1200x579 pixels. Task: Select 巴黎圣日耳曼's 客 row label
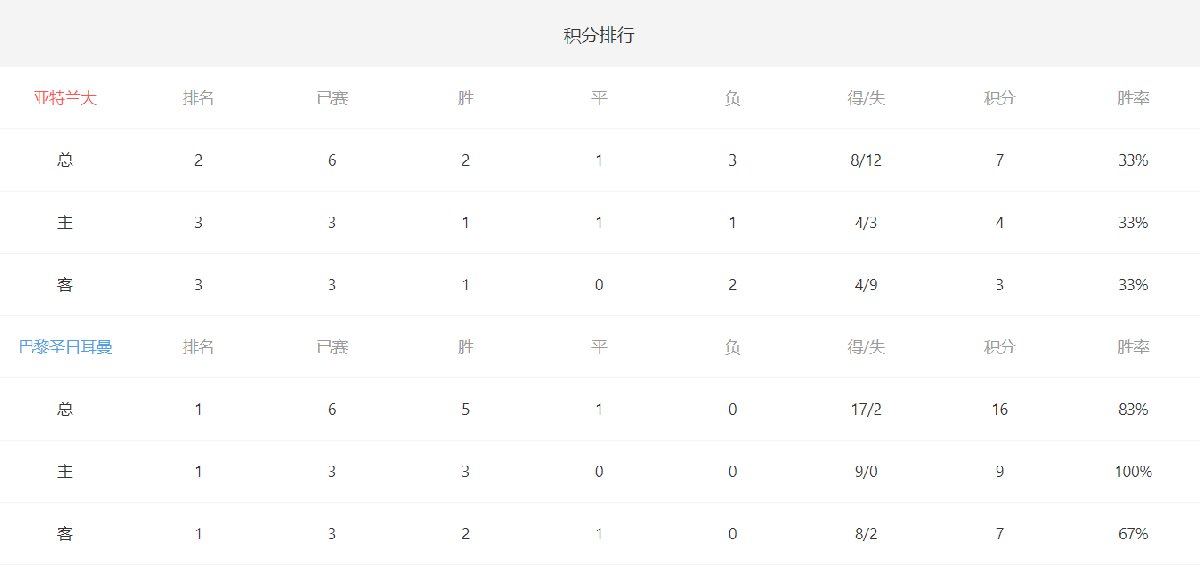click(65, 534)
